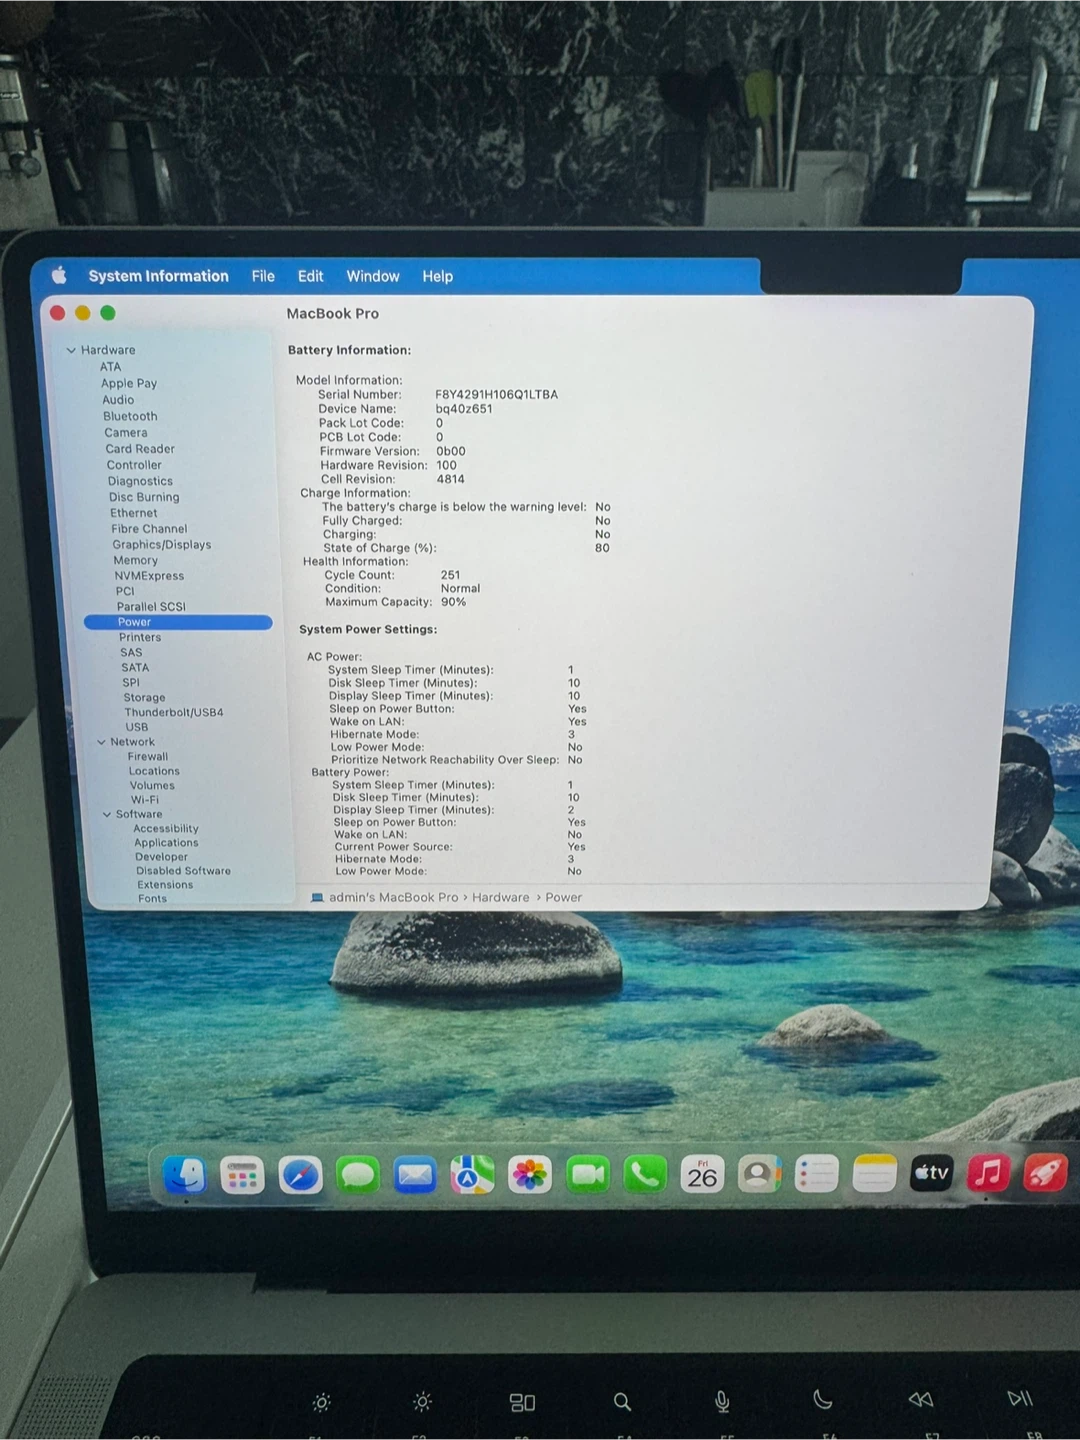Screen dimensions: 1080x1440
Task: Collapse the Software section
Action: point(107,814)
